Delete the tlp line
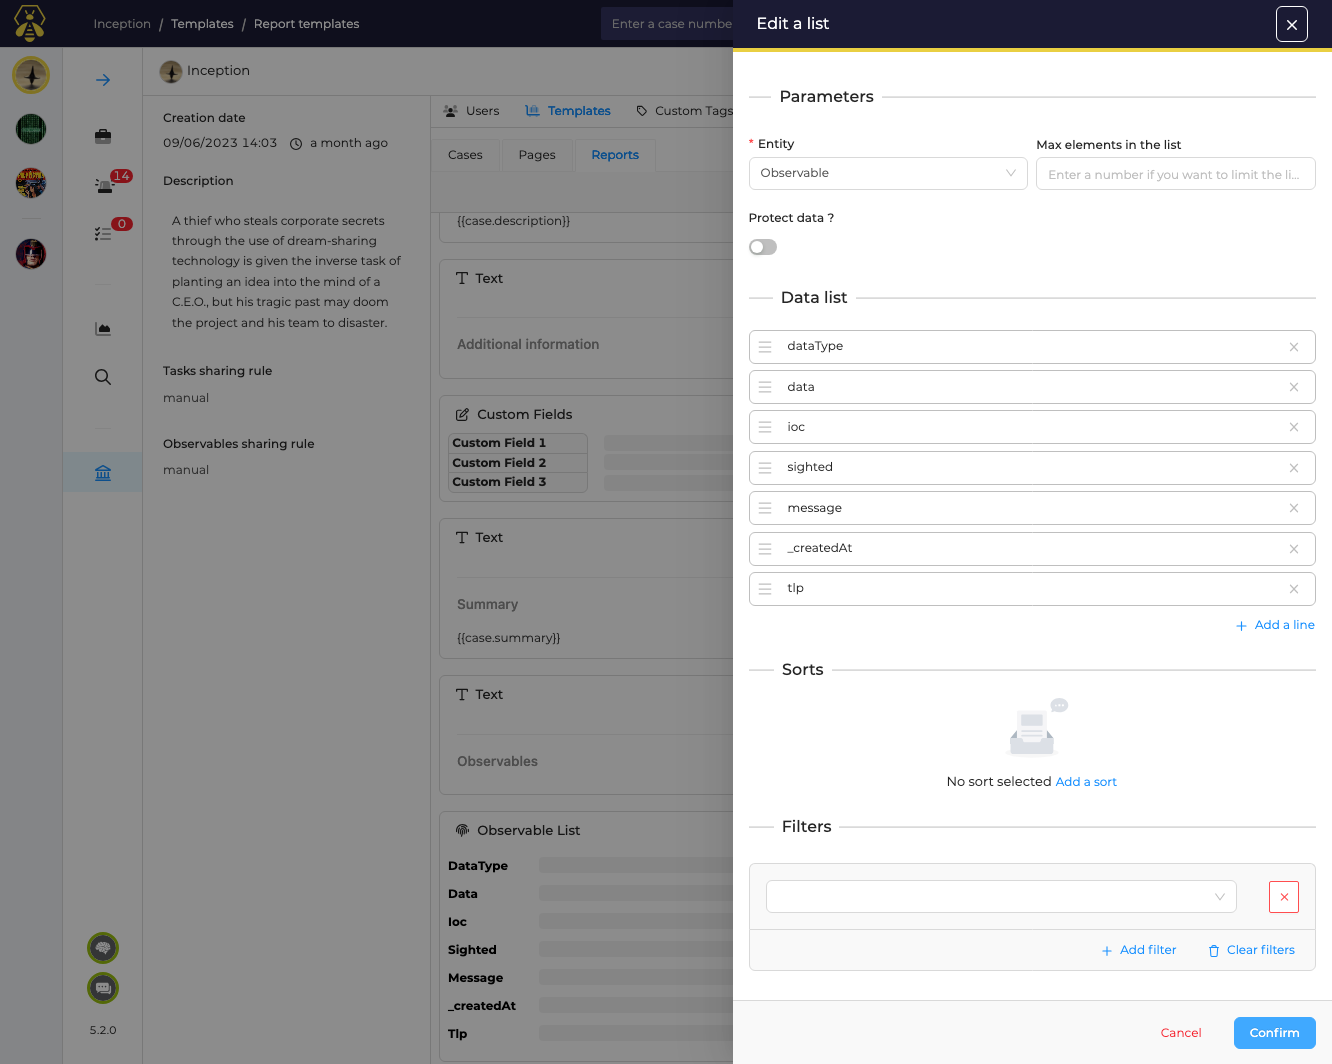Image resolution: width=1332 pixels, height=1064 pixels. (1293, 589)
